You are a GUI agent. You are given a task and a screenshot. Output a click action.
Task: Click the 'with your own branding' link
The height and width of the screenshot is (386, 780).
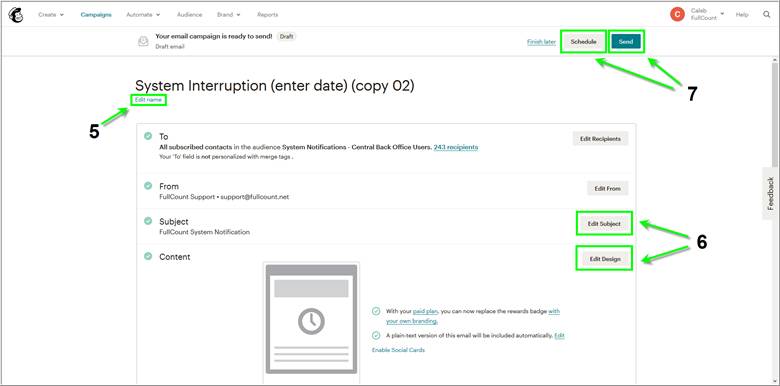click(412, 321)
